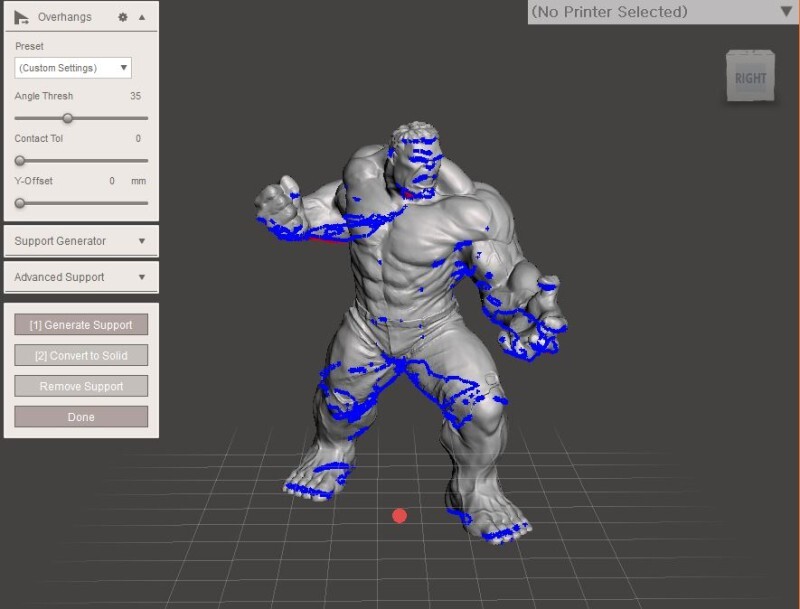Open the Overhangs gear settings
Screen dimensions: 800x609
[123, 17]
